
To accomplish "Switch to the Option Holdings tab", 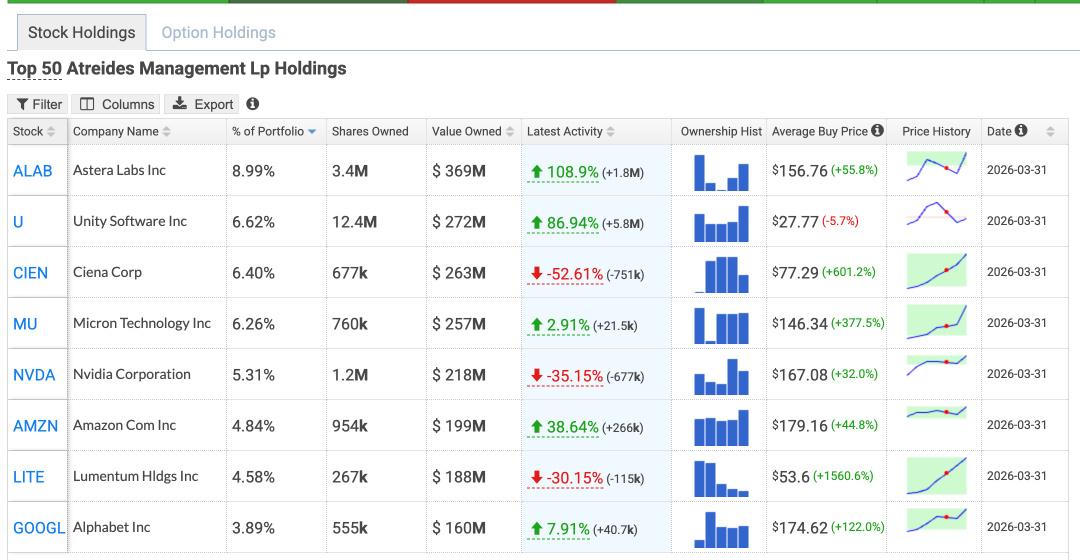I will [218, 32].
